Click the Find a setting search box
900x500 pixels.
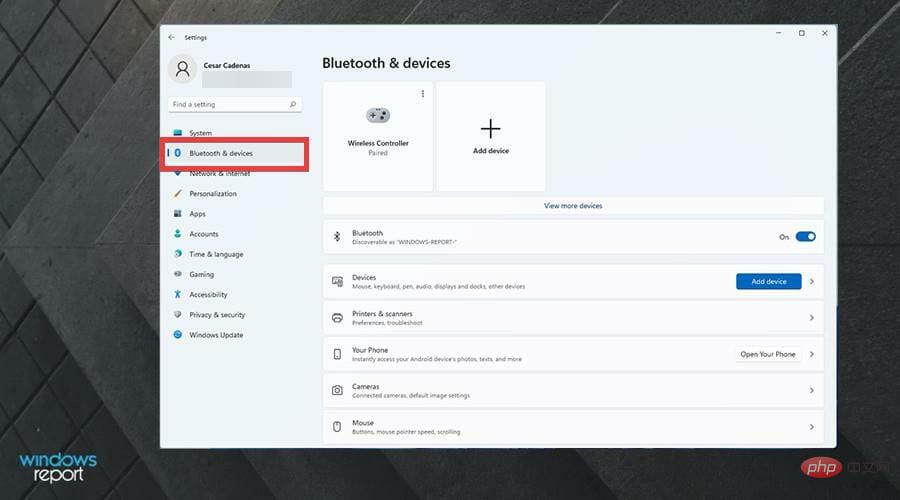tap(228, 104)
